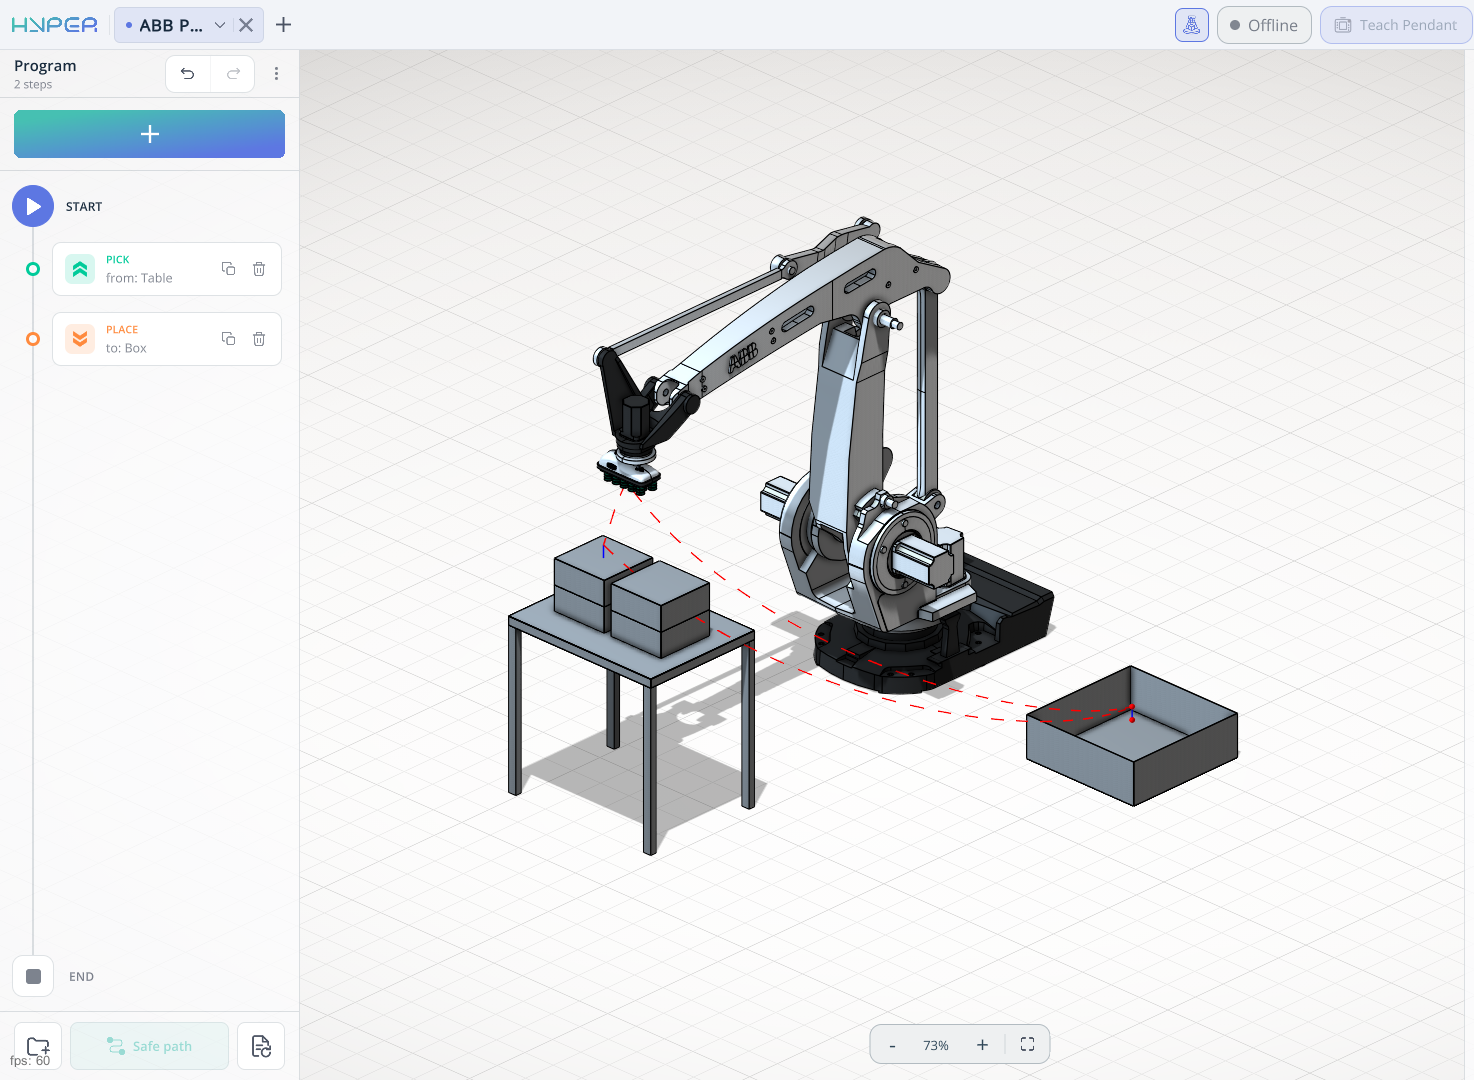The height and width of the screenshot is (1080, 1474).
Task: Fit the 3D view to screen
Action: (x=1027, y=1045)
